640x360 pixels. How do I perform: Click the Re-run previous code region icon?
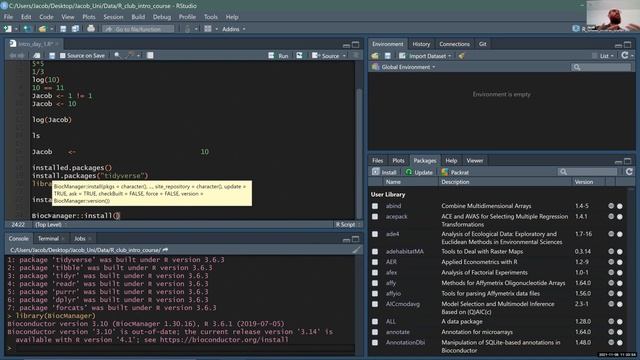click(x=299, y=56)
